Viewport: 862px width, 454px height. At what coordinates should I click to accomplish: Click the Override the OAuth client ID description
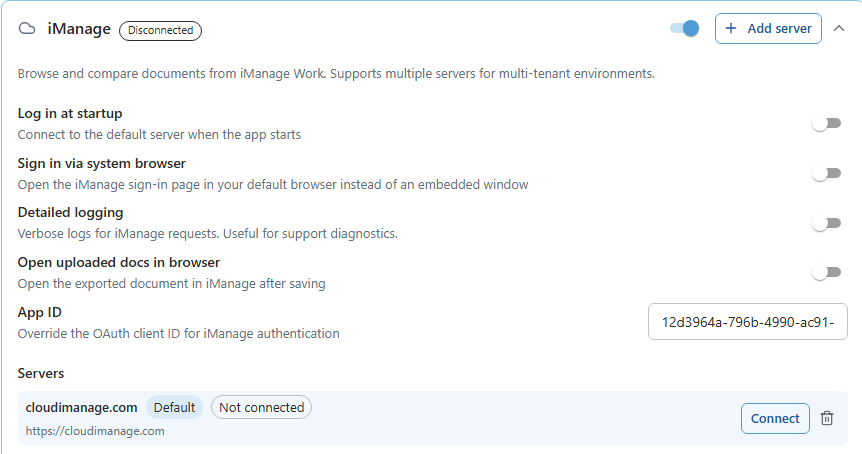[179, 334]
